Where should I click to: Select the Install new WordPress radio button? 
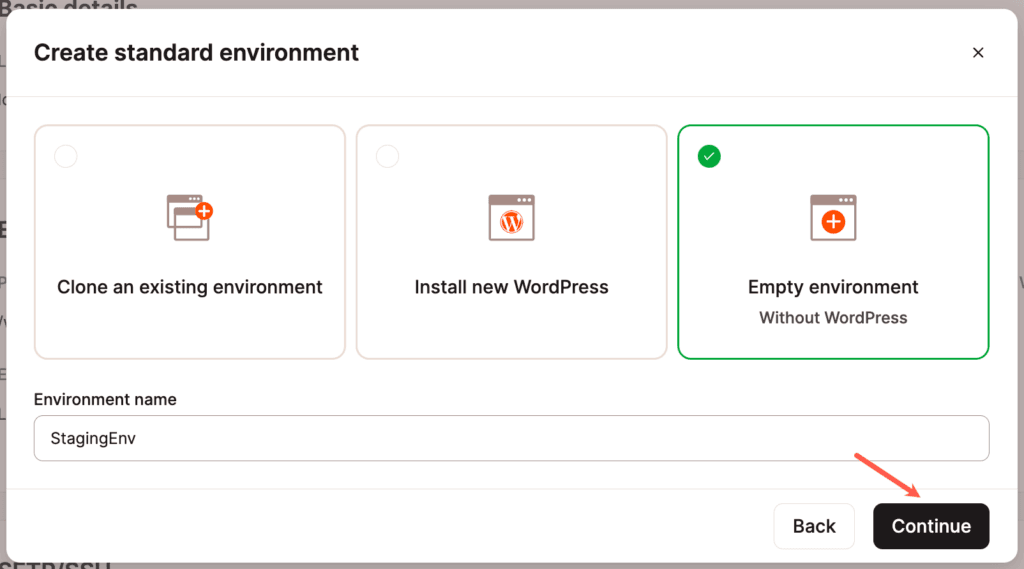(387, 156)
